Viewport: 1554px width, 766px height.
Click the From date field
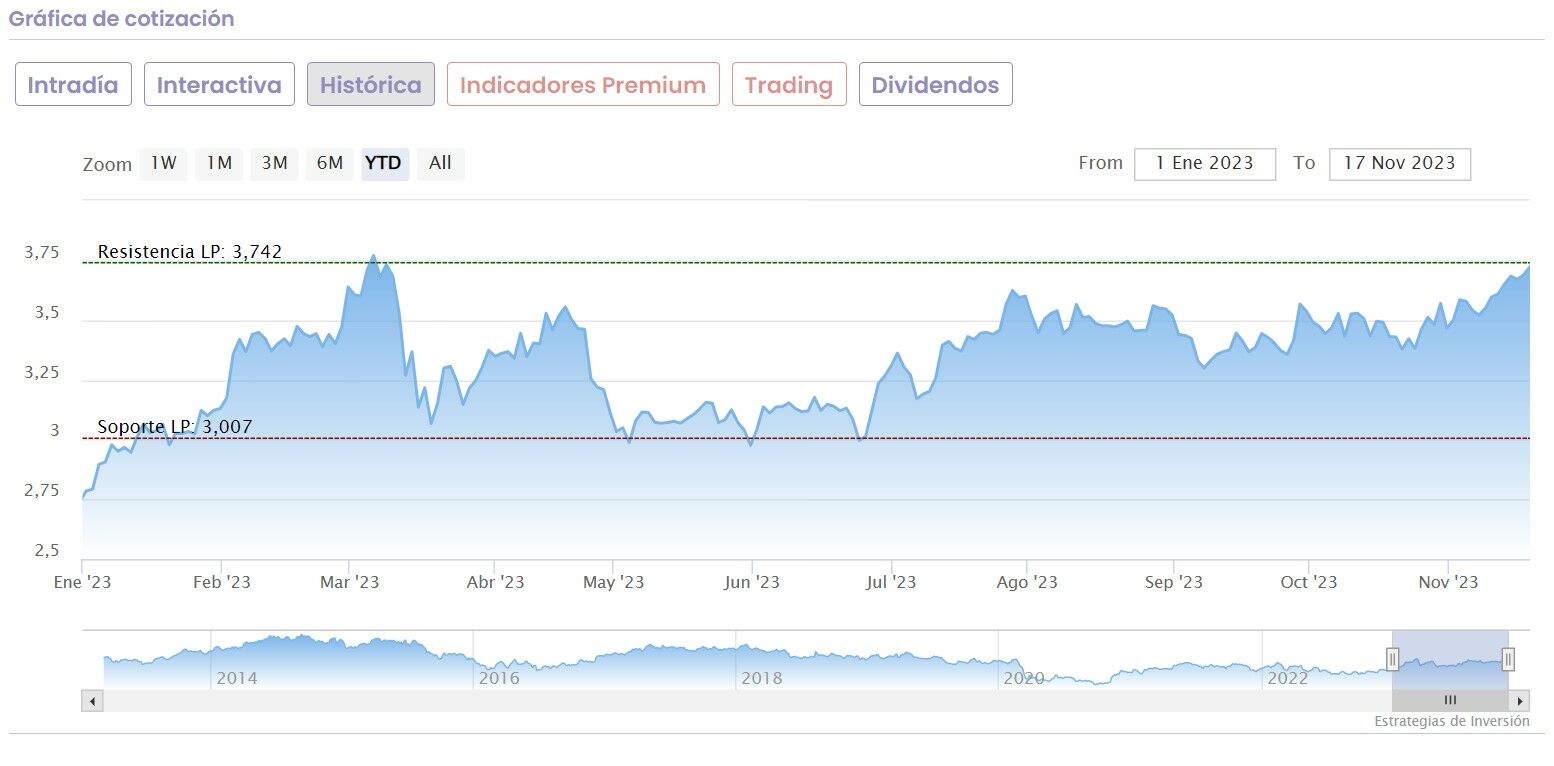pos(1204,163)
